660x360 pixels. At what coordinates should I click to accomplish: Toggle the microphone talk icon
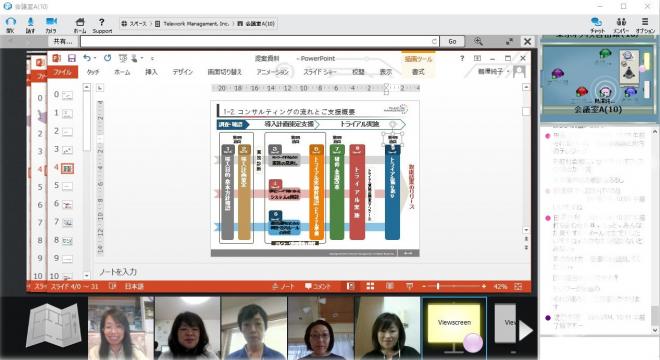(30, 21)
